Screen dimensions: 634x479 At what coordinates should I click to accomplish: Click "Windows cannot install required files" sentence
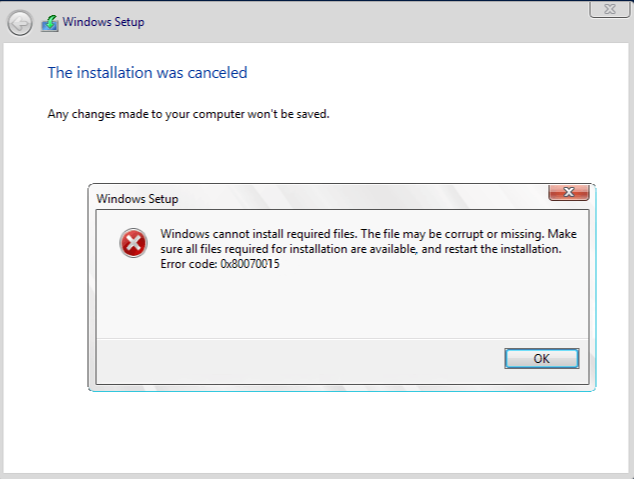257,234
